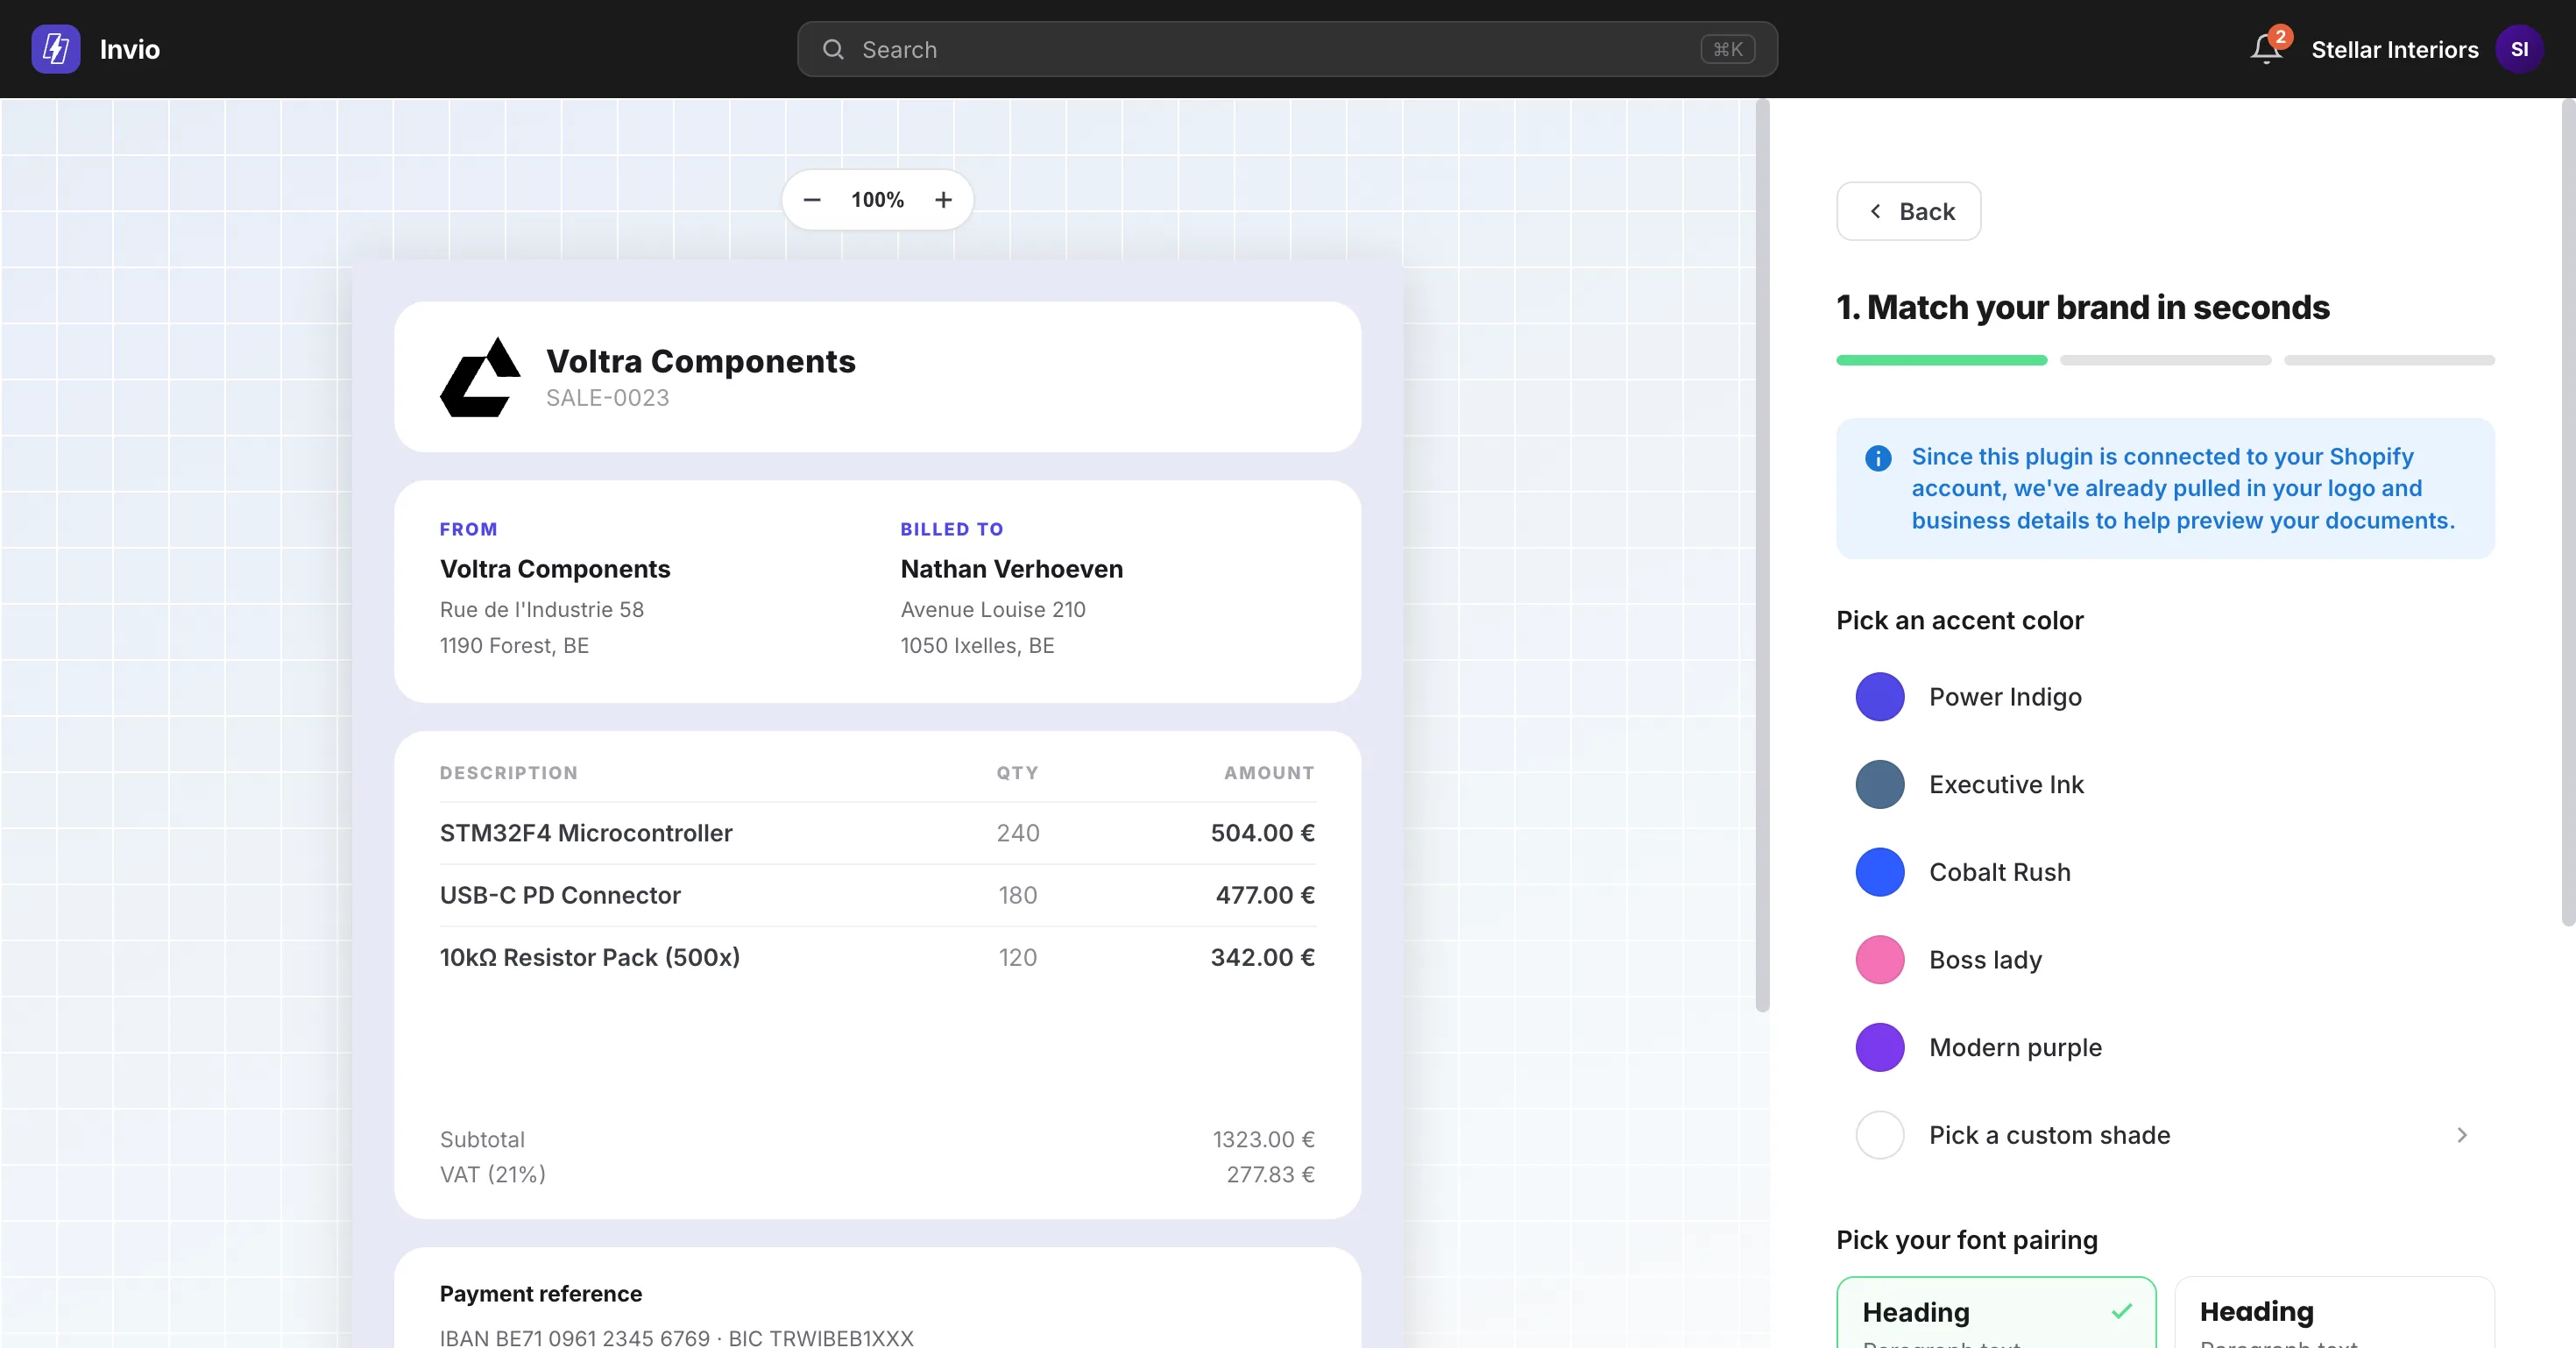Click the 100% zoom level value
This screenshot has height=1348, width=2576.
877,200
